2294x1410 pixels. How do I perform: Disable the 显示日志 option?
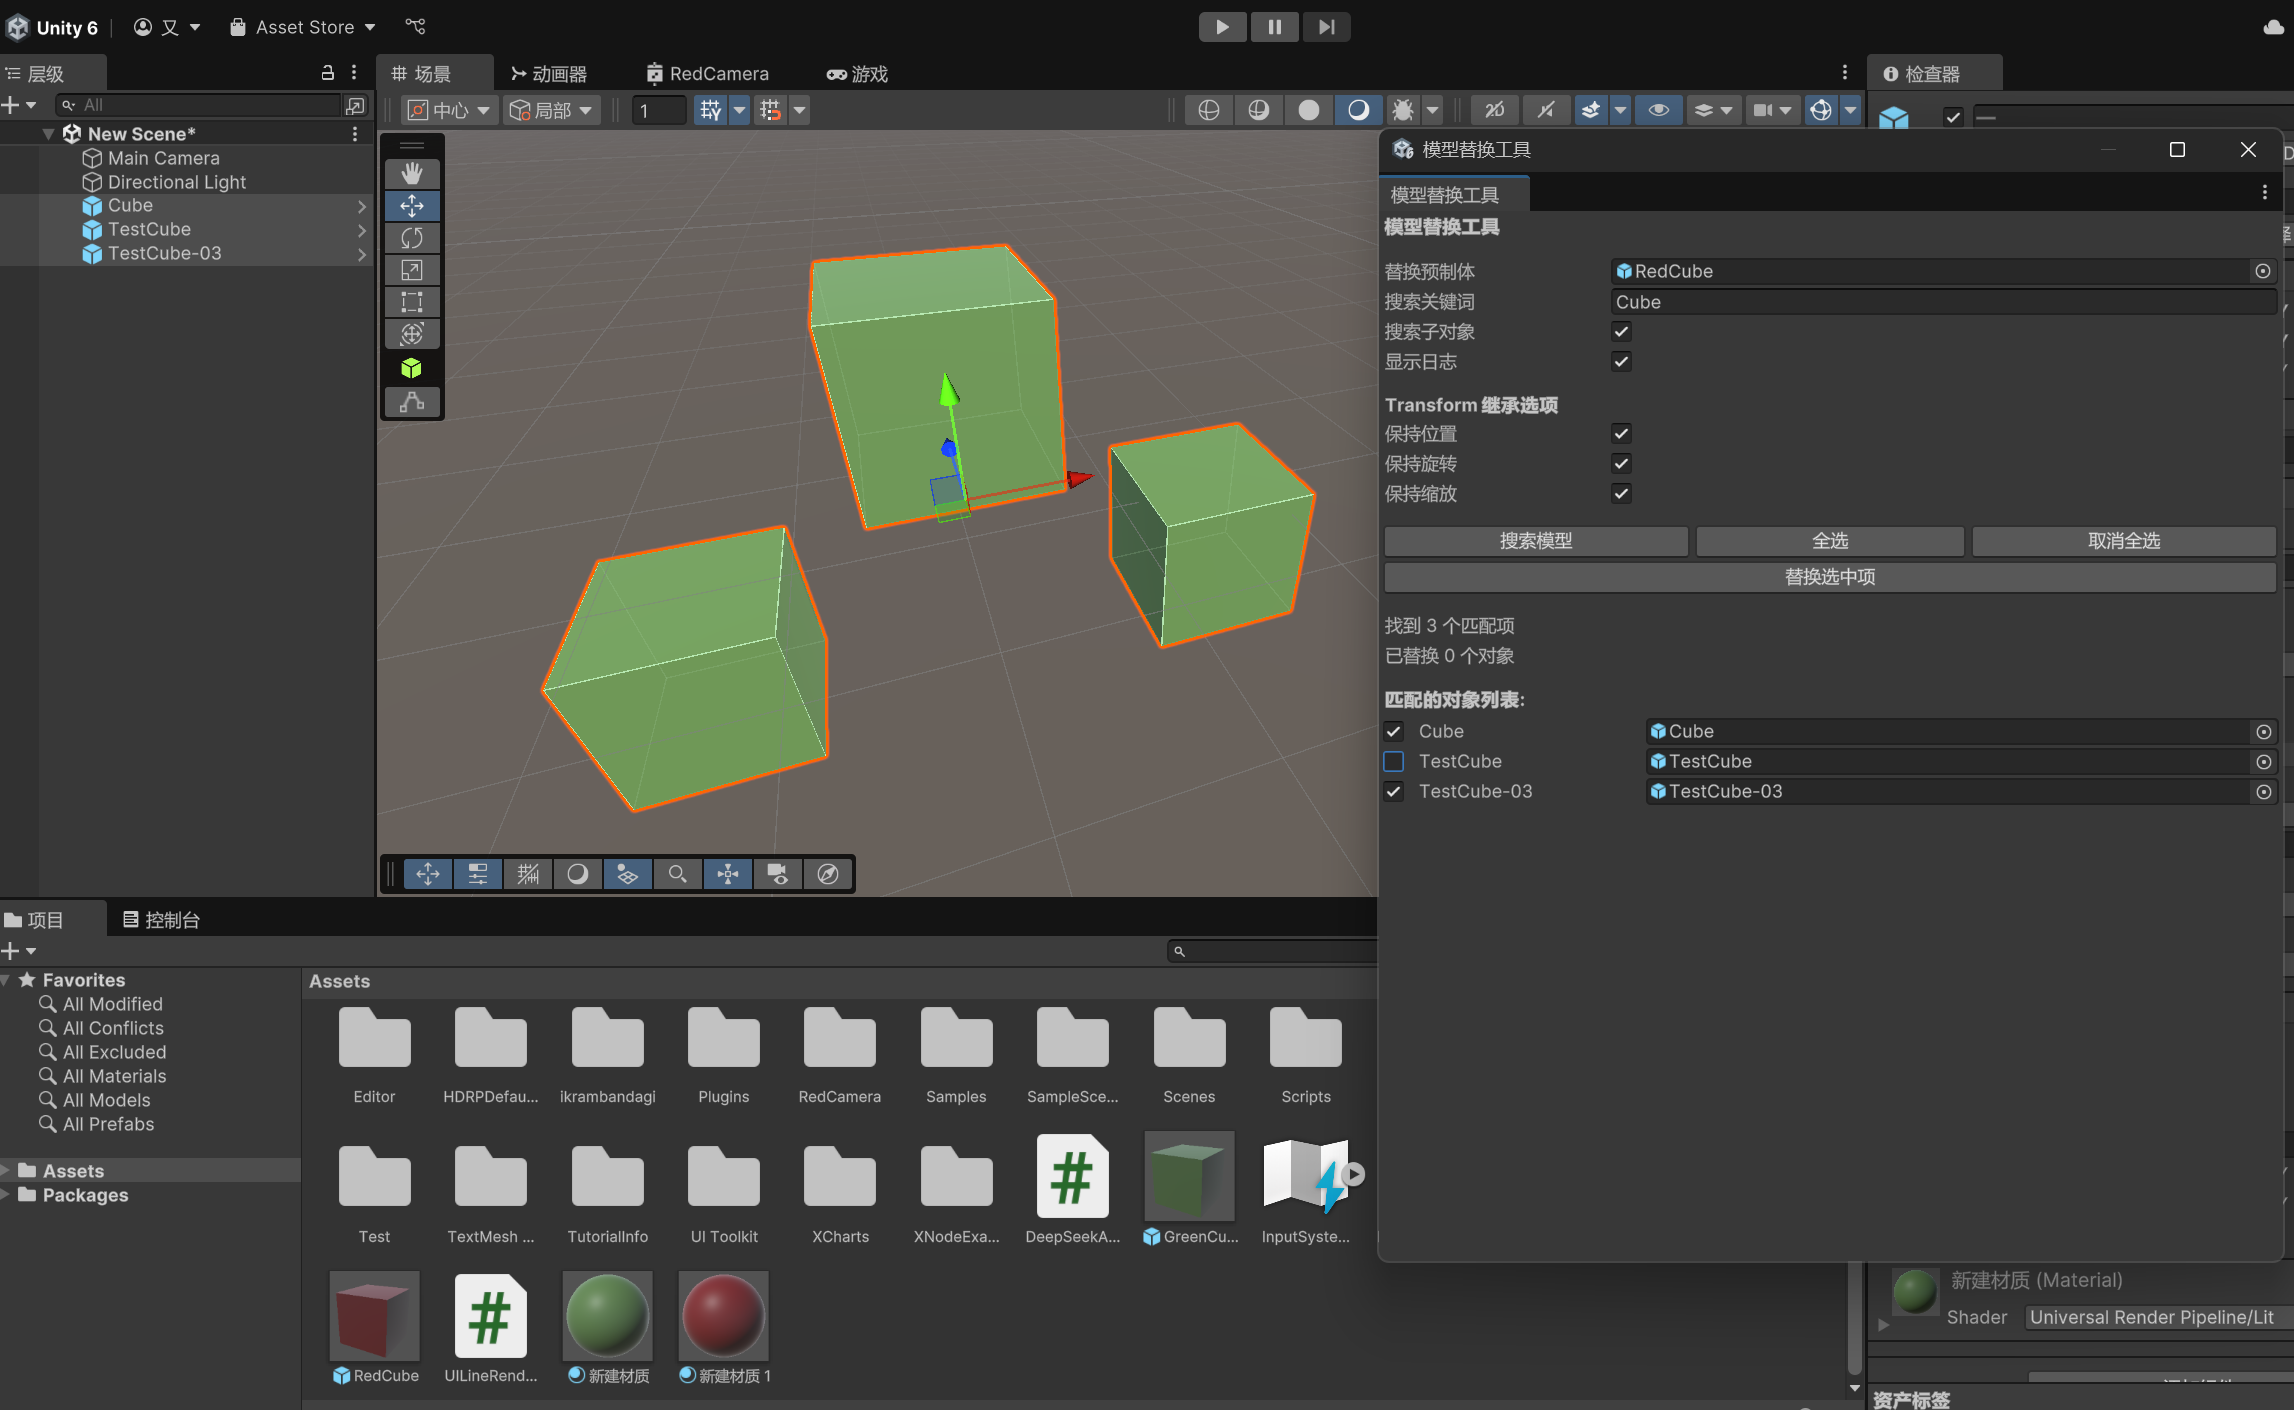[1621, 362]
